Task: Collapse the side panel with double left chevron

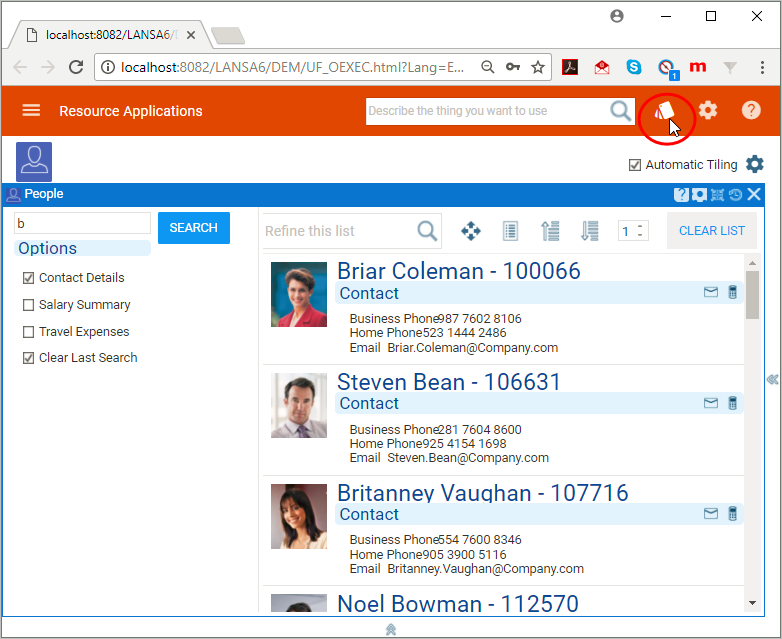Action: [773, 380]
